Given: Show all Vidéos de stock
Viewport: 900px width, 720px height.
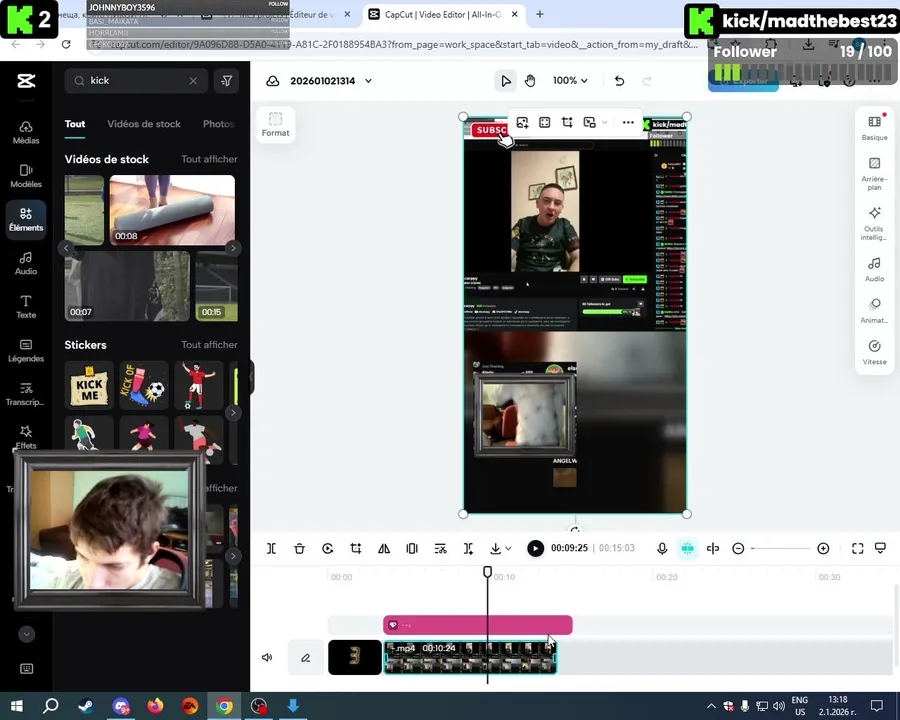Looking at the screenshot, I should 210,159.
